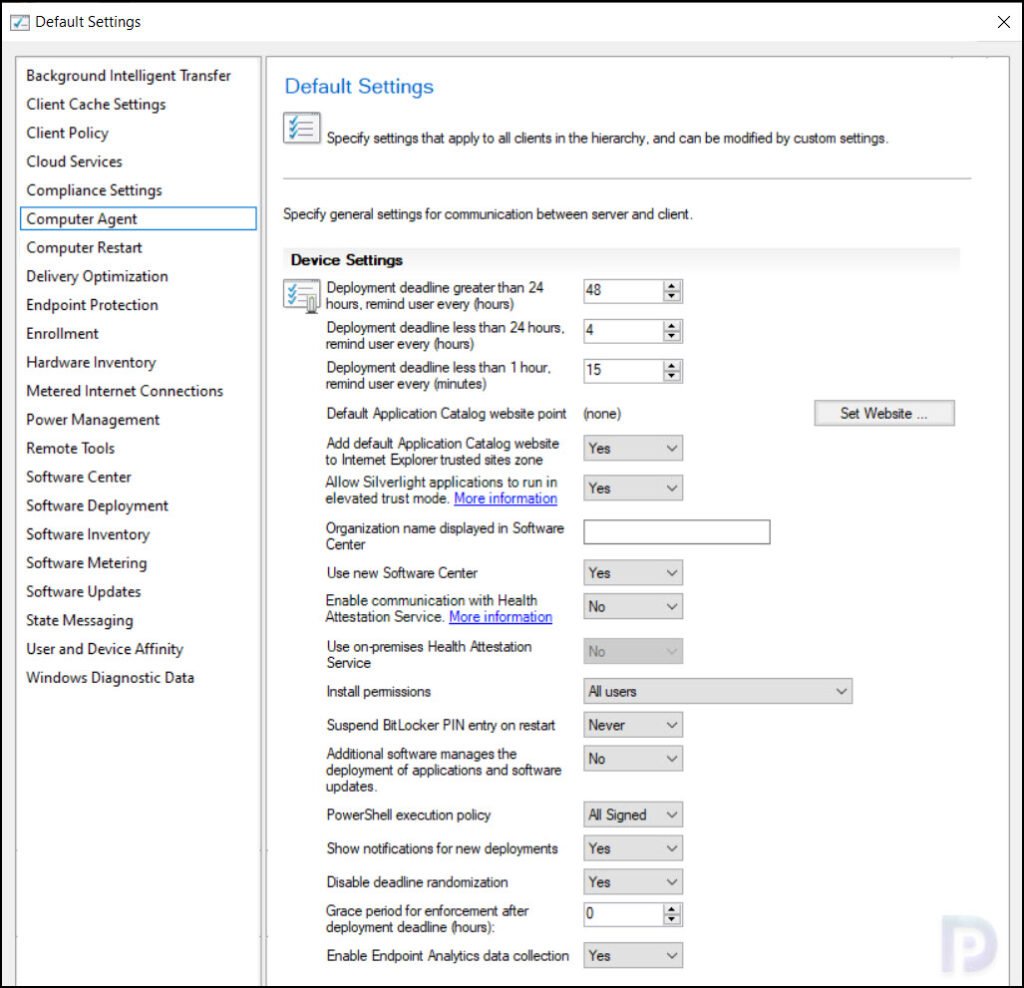
Task: Open Suspend BitLocker PIN entry dropdown
Action: click(x=633, y=725)
